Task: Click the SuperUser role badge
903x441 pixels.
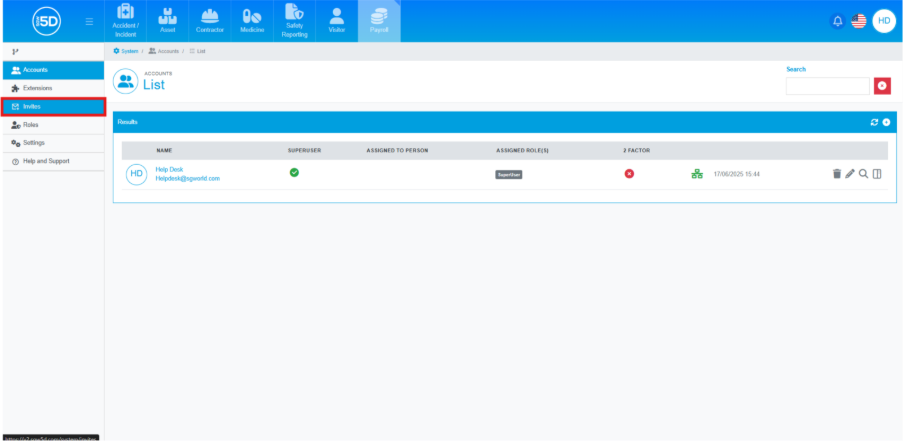Action: pyautogui.click(x=509, y=174)
